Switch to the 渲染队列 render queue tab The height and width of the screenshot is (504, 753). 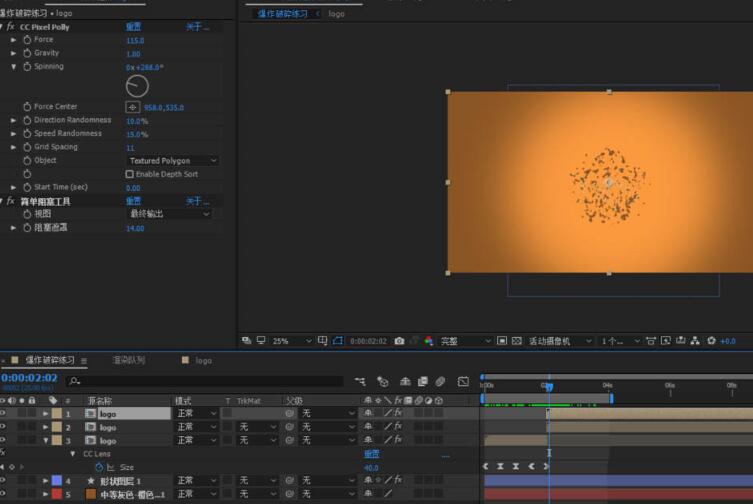129,360
